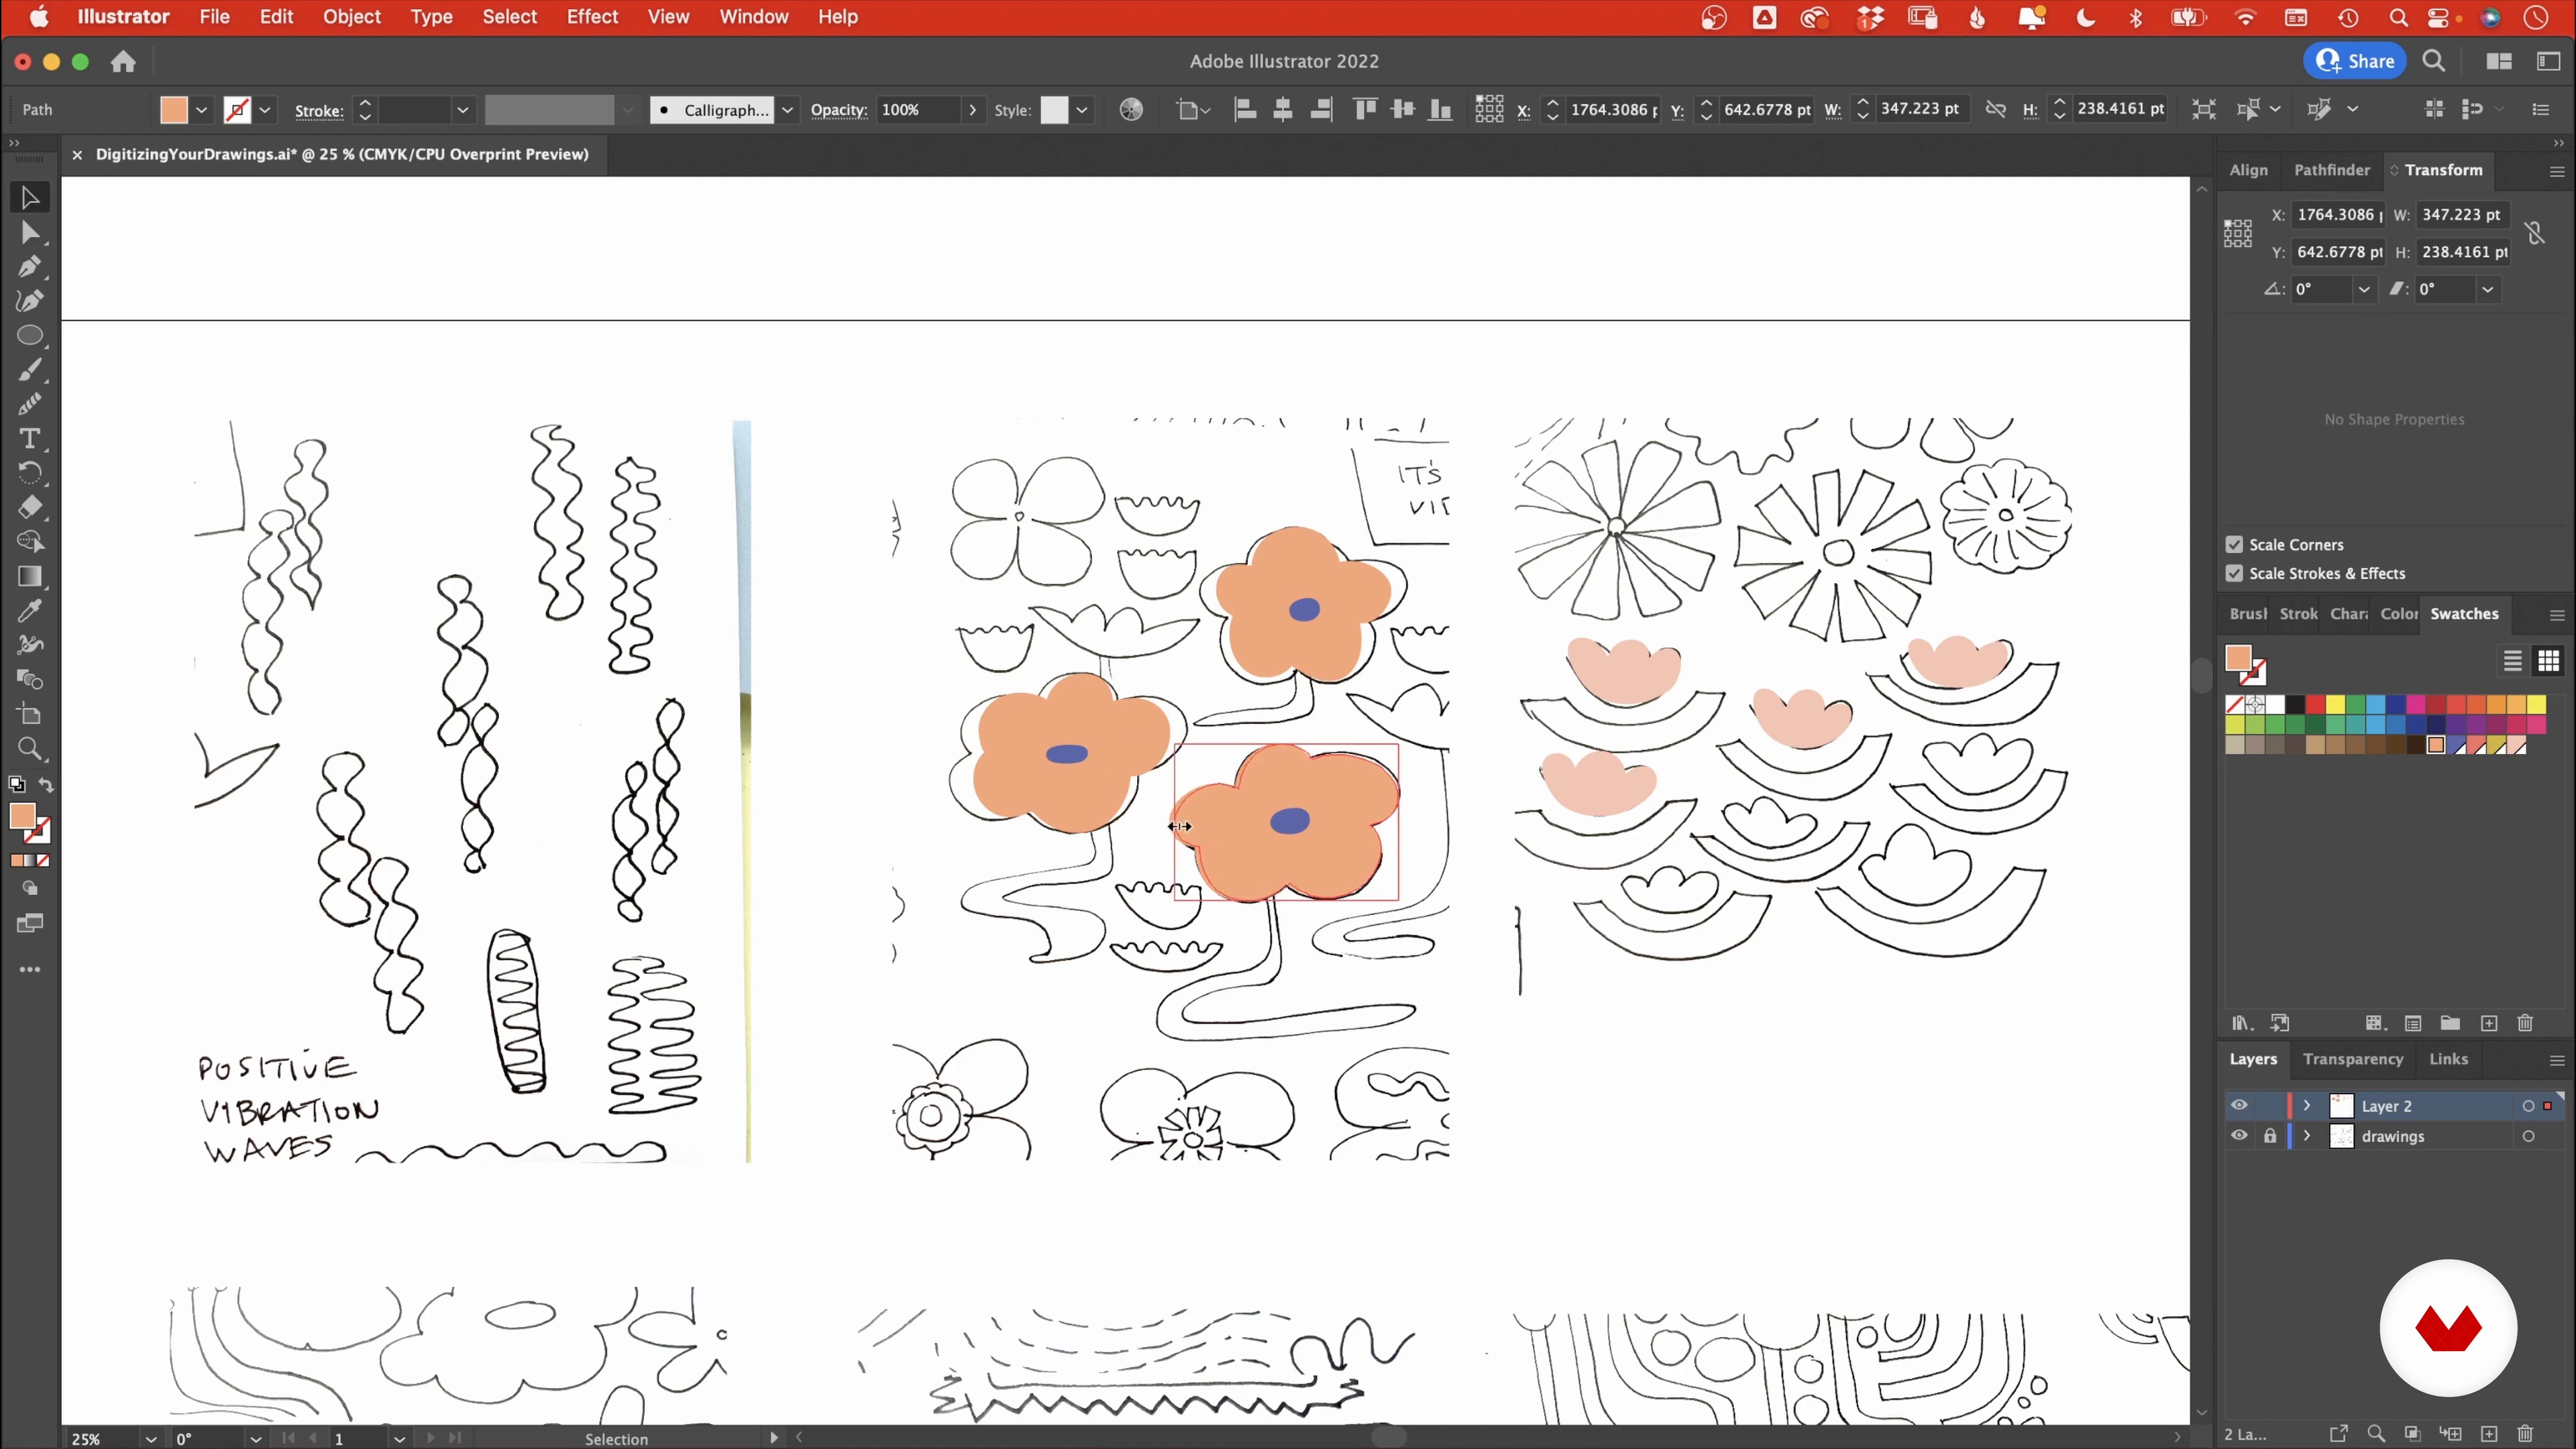Select the Direct Selection tool
The width and height of the screenshot is (2576, 1449).
click(x=29, y=233)
